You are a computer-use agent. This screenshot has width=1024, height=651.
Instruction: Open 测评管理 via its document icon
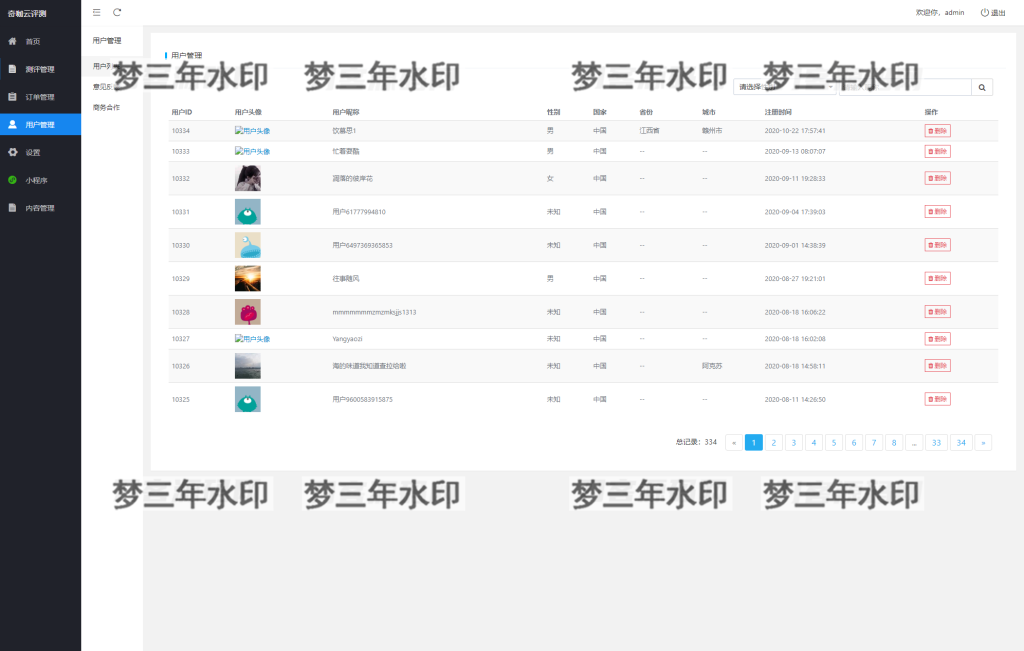(12, 69)
